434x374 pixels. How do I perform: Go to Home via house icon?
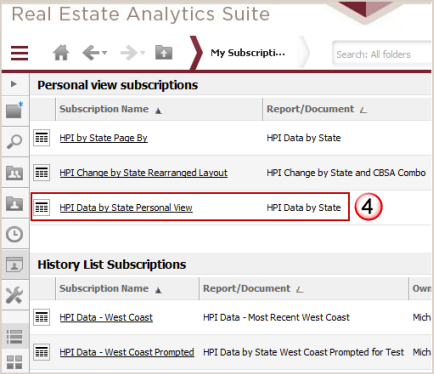[61, 53]
